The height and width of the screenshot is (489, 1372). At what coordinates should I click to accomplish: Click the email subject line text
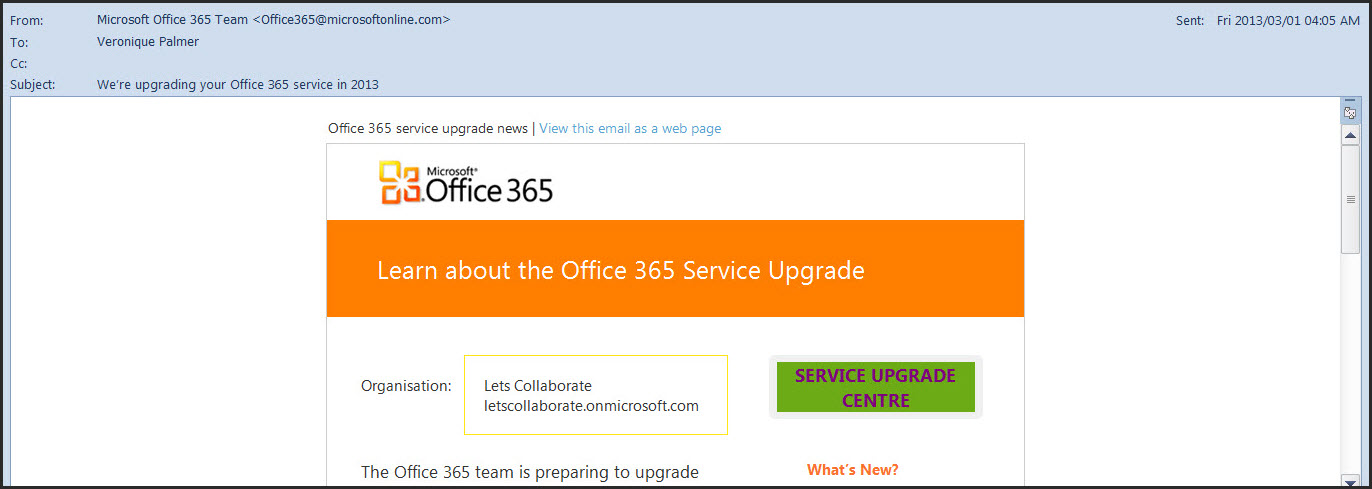[238, 85]
